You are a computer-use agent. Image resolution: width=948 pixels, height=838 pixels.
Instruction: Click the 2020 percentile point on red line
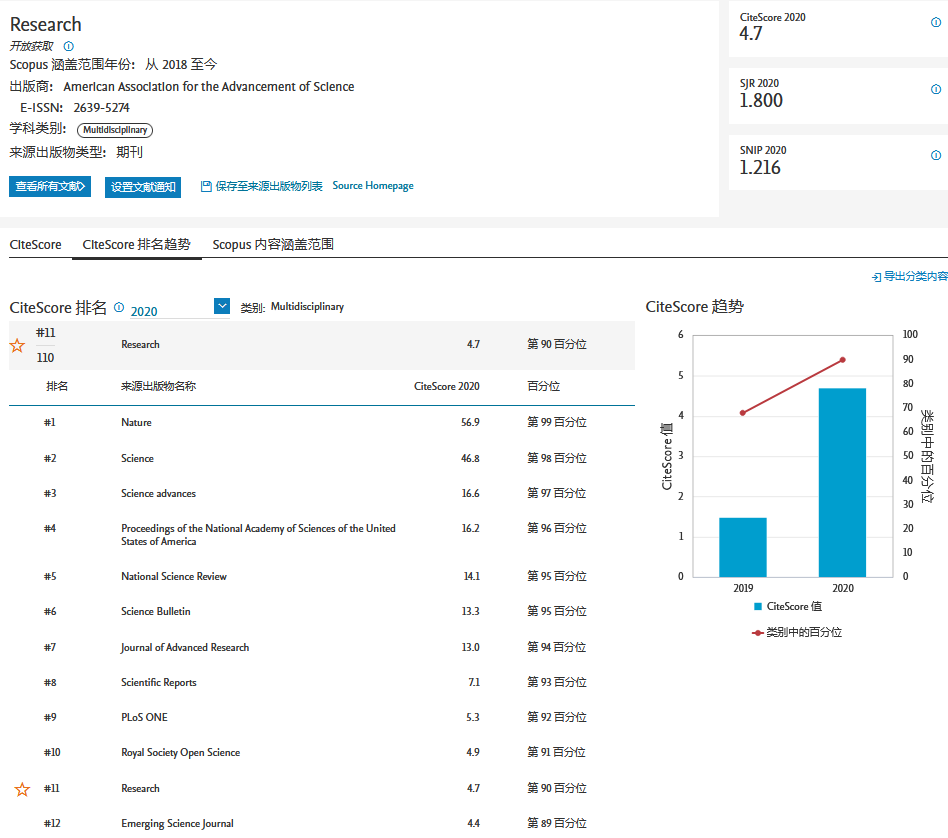click(x=843, y=360)
